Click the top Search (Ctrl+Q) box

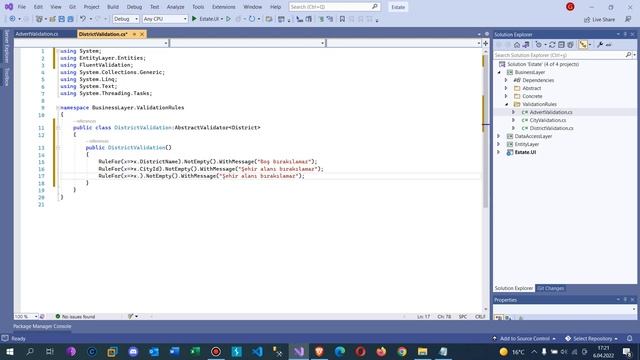click(334, 7)
